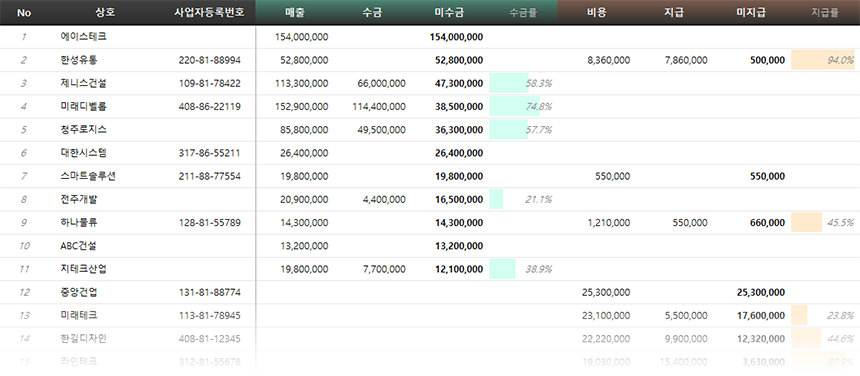Click the 지급 column header
This screenshot has width=860, height=376.
pyautogui.click(x=674, y=13)
